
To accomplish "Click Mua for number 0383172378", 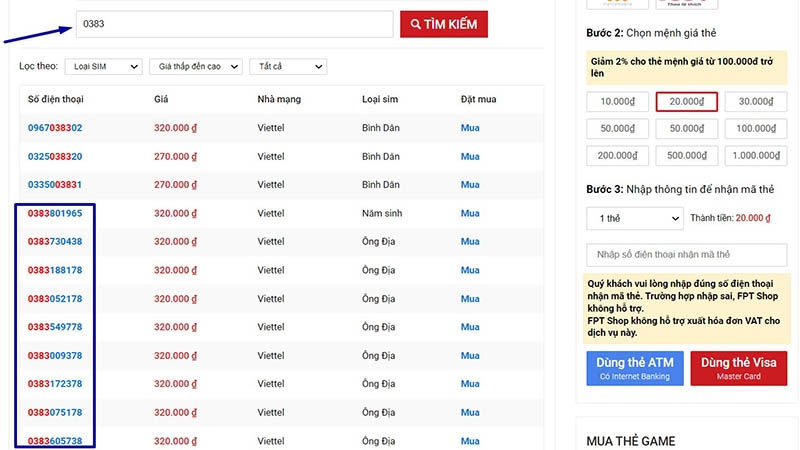I will point(470,384).
